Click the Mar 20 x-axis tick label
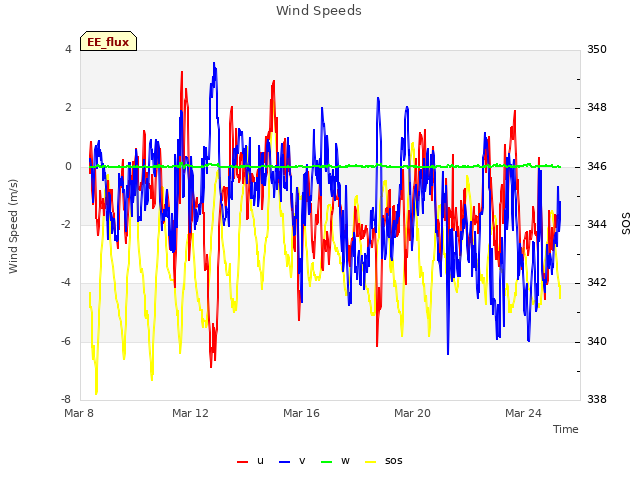The width and height of the screenshot is (640, 480). click(412, 413)
